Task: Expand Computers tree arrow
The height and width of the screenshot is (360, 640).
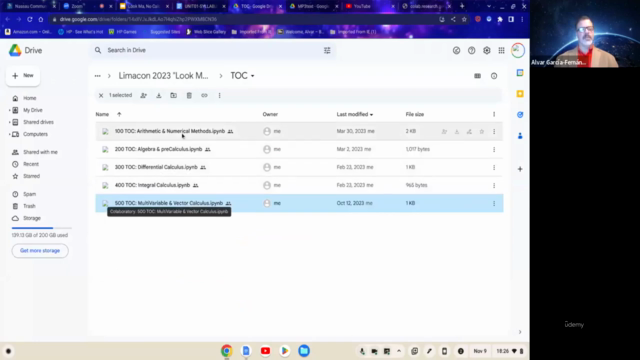Action: [x=9, y=134]
